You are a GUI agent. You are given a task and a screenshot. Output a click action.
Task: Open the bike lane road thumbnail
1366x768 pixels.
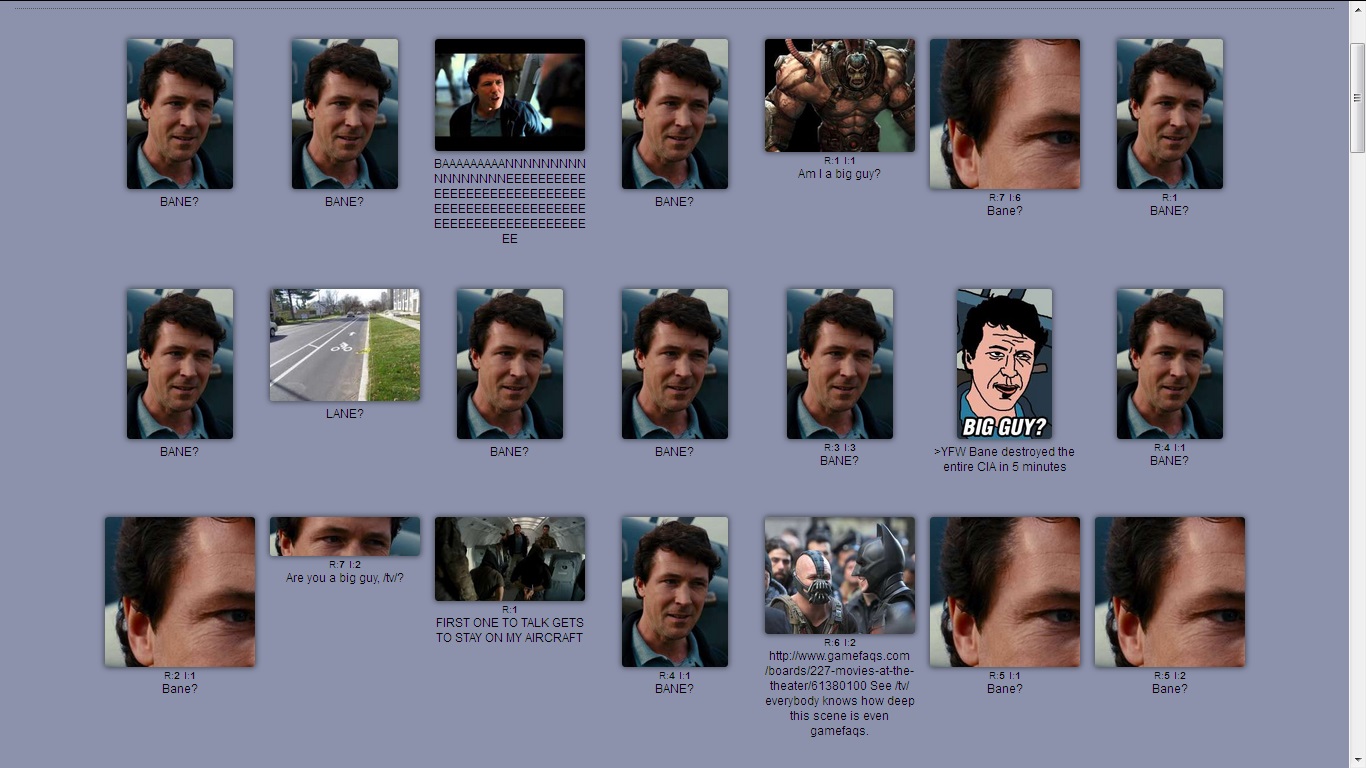coord(345,345)
